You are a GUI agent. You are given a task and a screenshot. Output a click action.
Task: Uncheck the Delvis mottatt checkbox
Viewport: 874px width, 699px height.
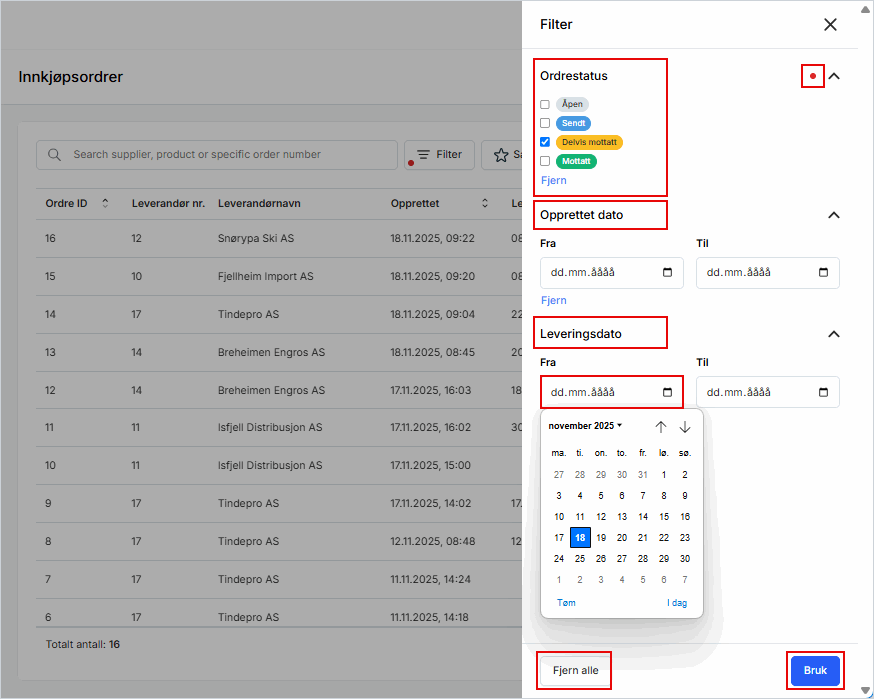(545, 142)
